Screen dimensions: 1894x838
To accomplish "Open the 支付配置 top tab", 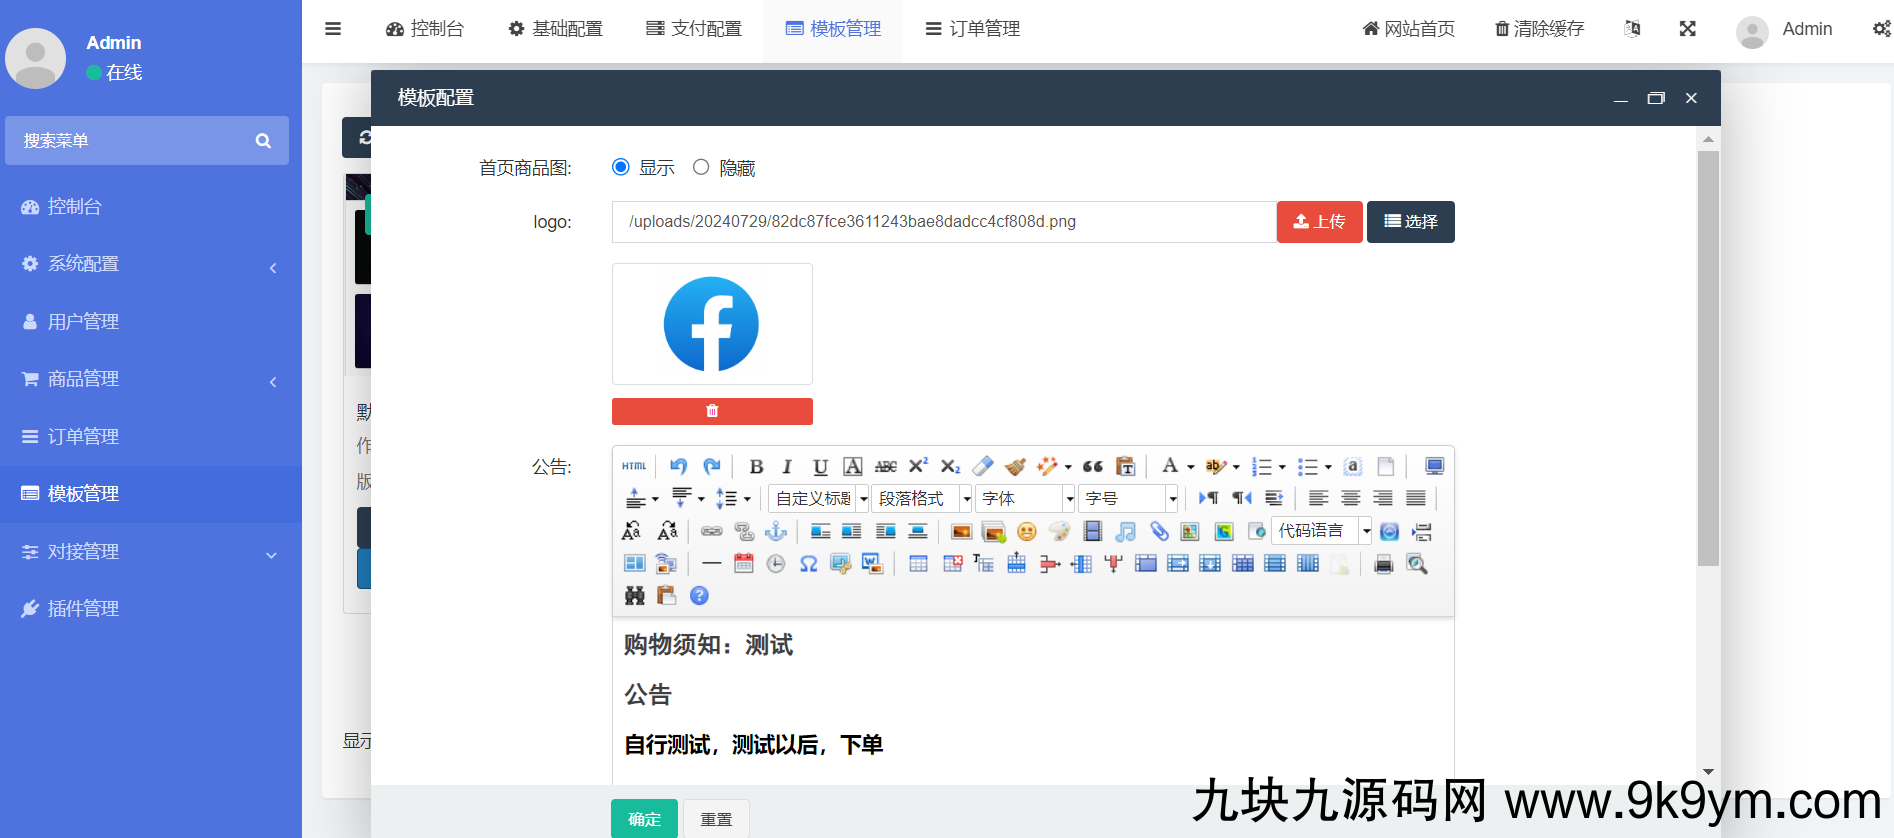I will 694,29.
